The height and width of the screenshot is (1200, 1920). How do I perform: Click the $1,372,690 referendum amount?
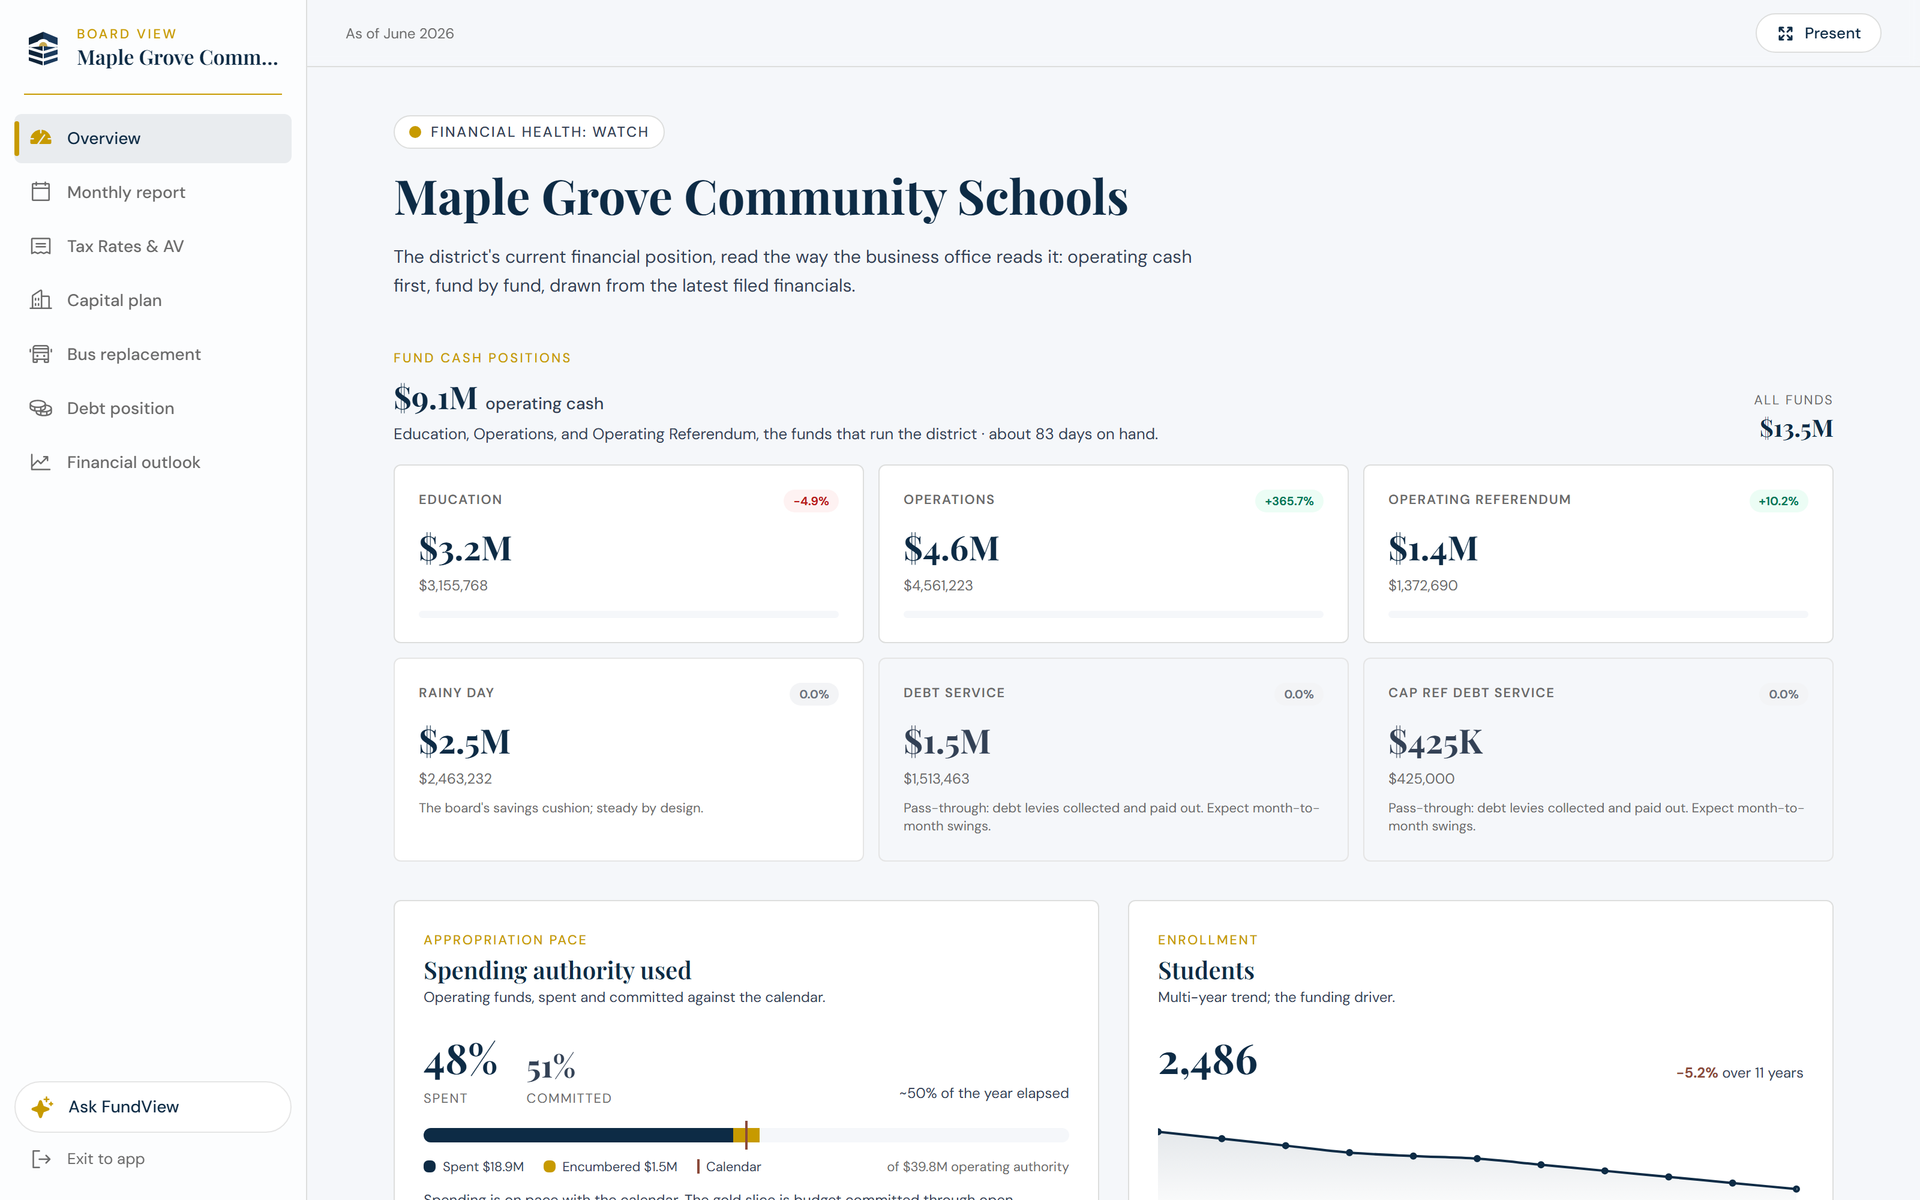tap(1423, 586)
